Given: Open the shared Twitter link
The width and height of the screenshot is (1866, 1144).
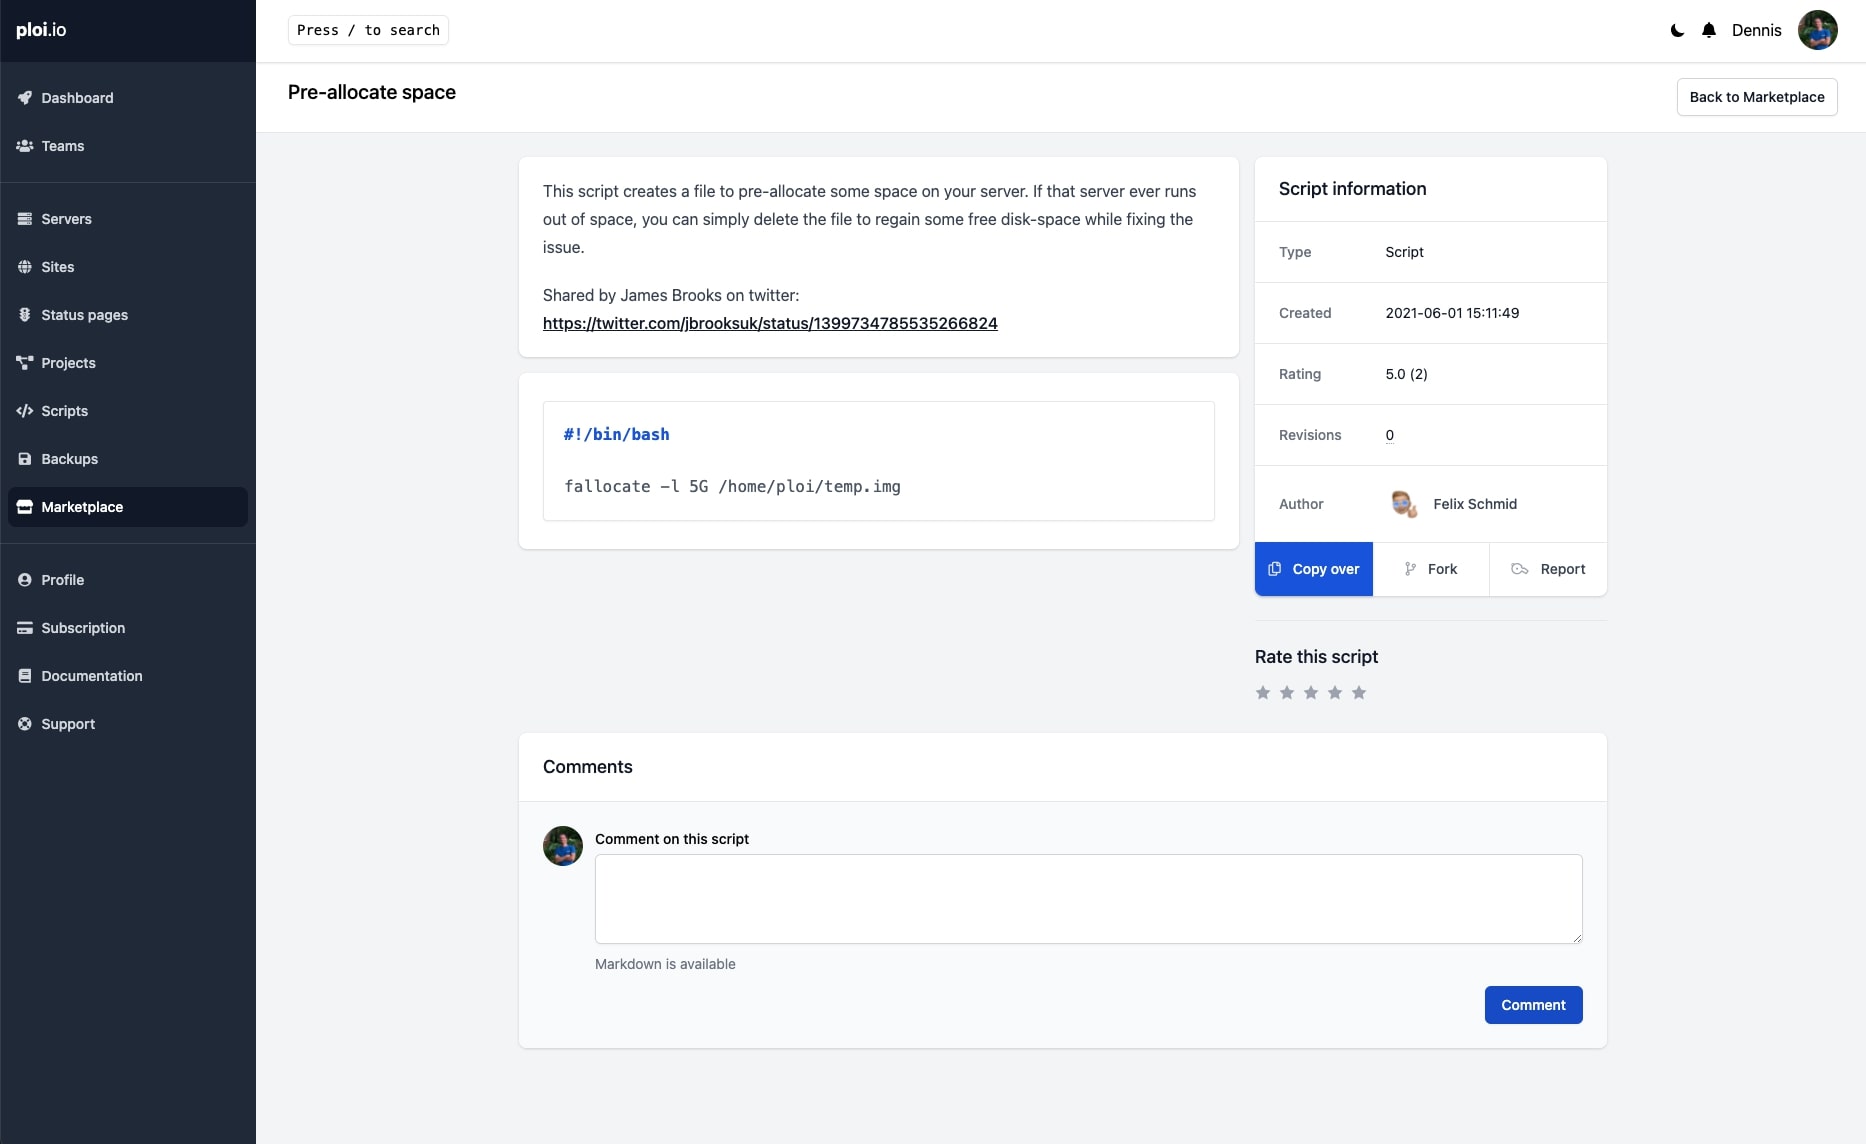Looking at the screenshot, I should (x=769, y=323).
